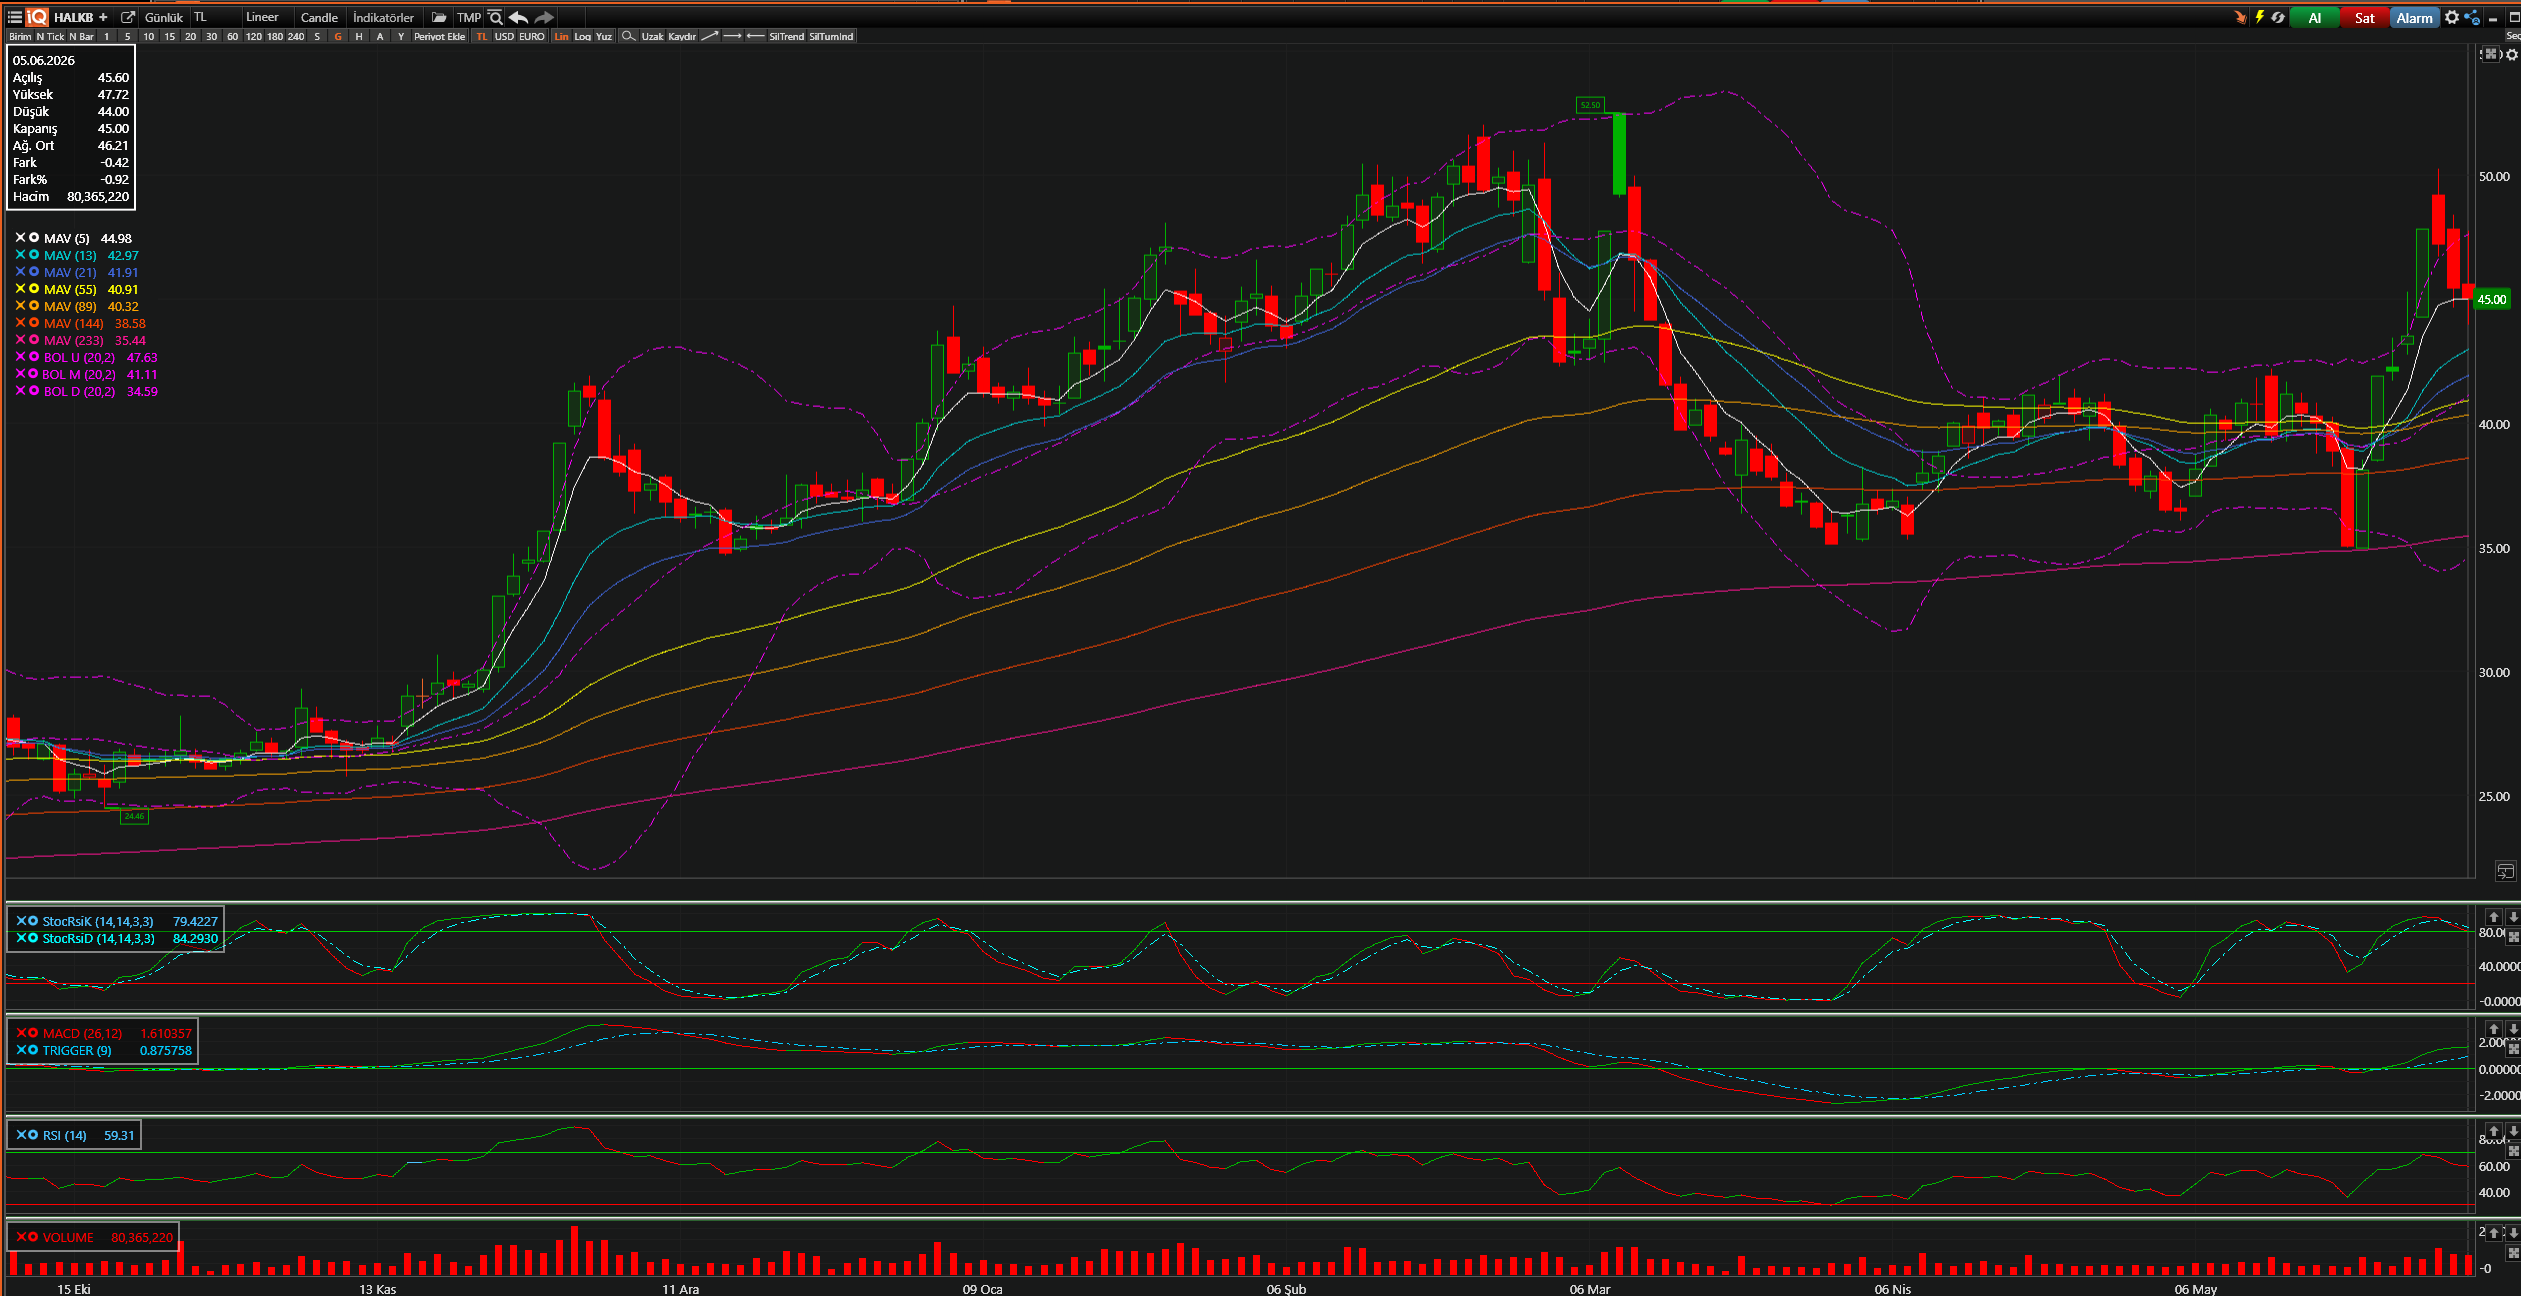Switch scale to Log
The height and width of the screenshot is (1296, 2521).
pyautogui.click(x=583, y=36)
